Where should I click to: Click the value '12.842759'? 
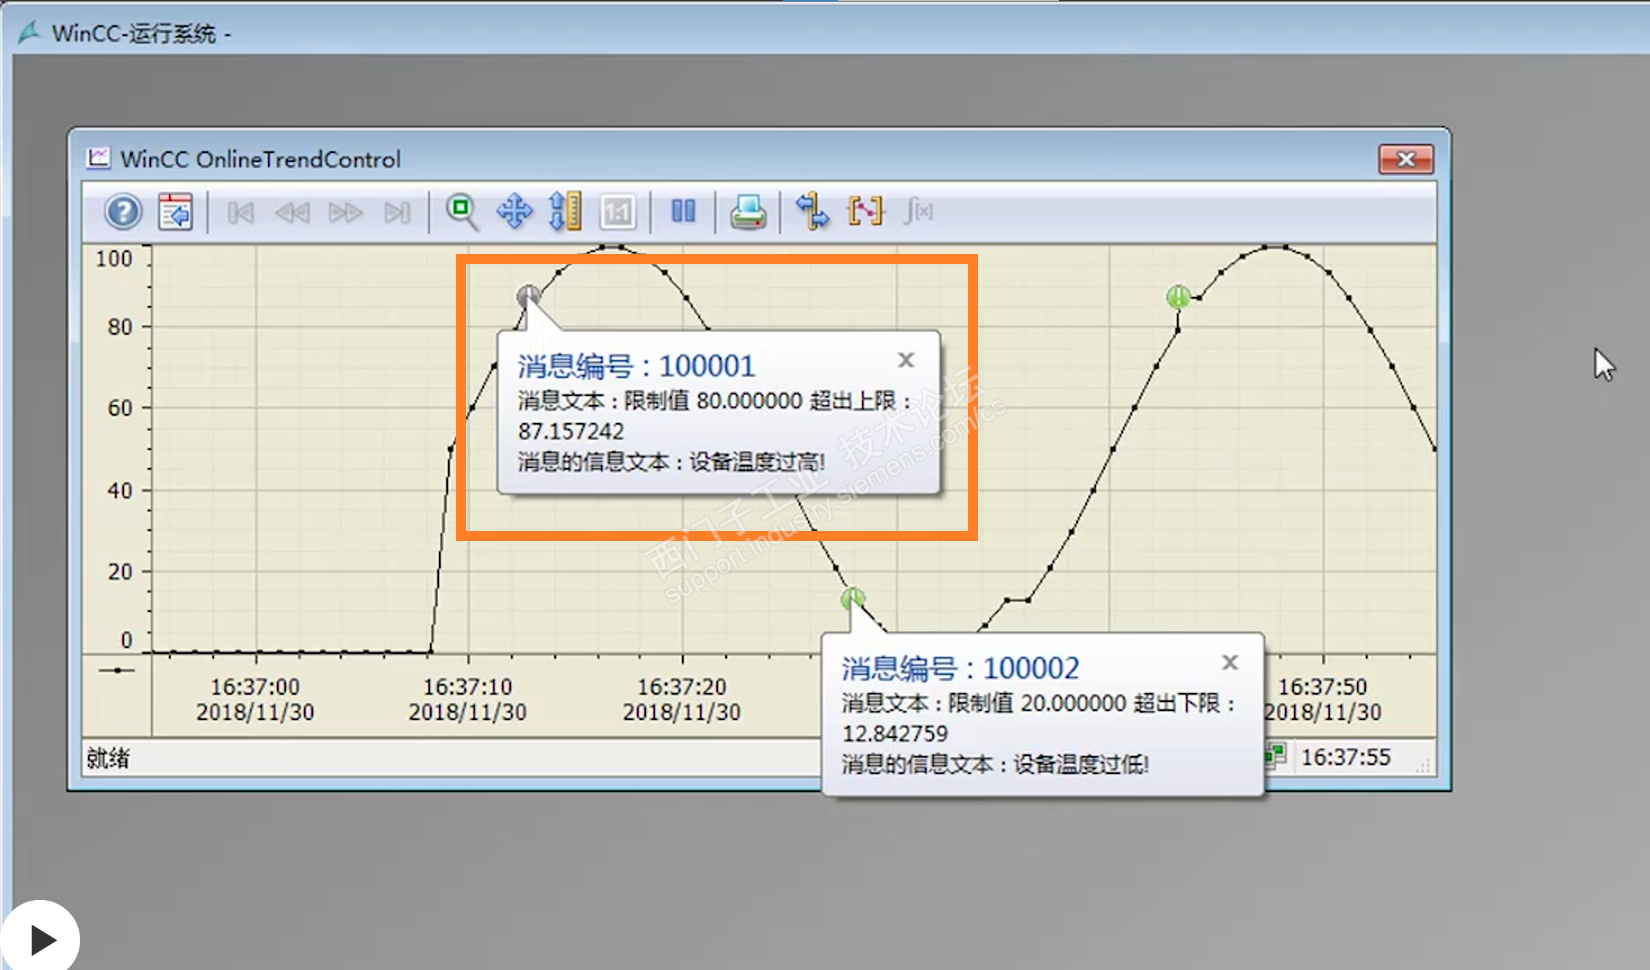tap(895, 733)
